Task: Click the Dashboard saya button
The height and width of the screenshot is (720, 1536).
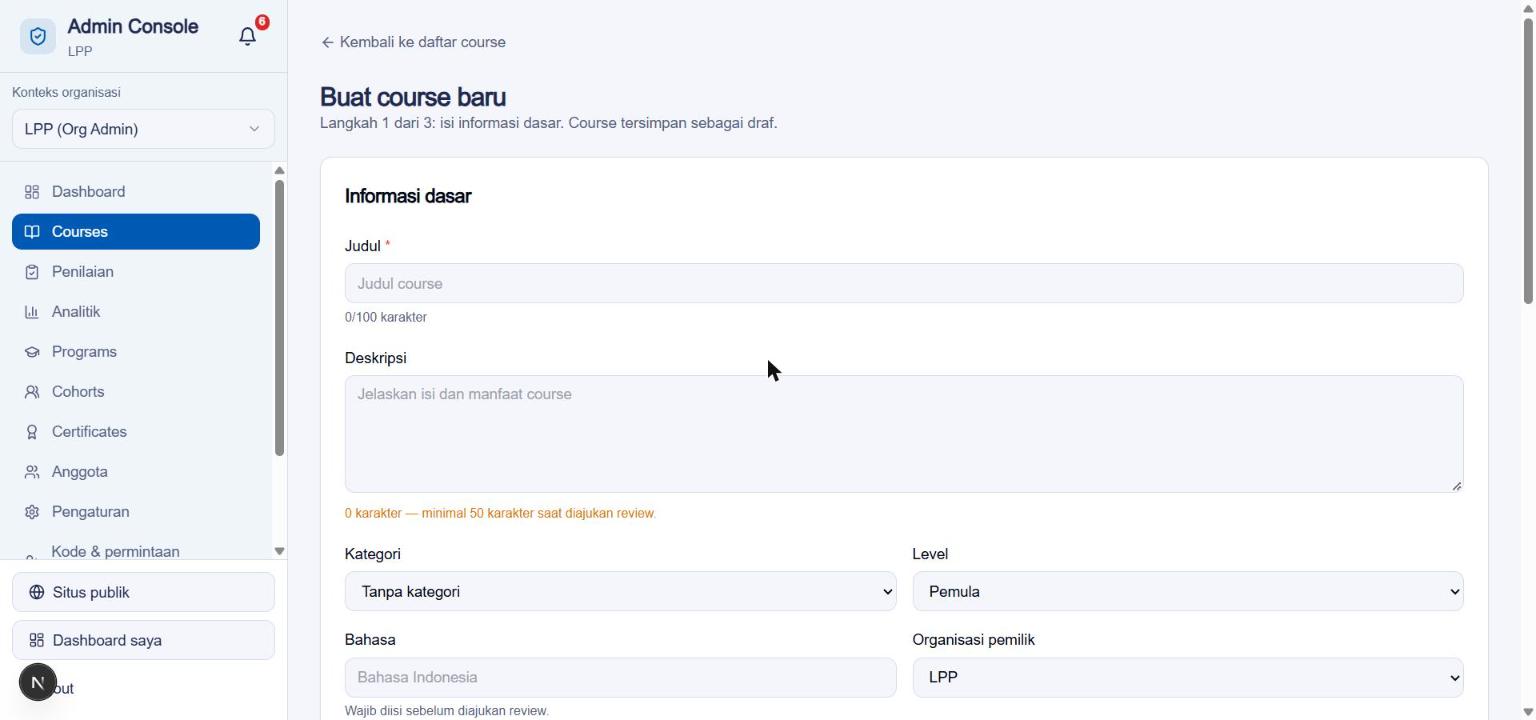Action: 143,640
